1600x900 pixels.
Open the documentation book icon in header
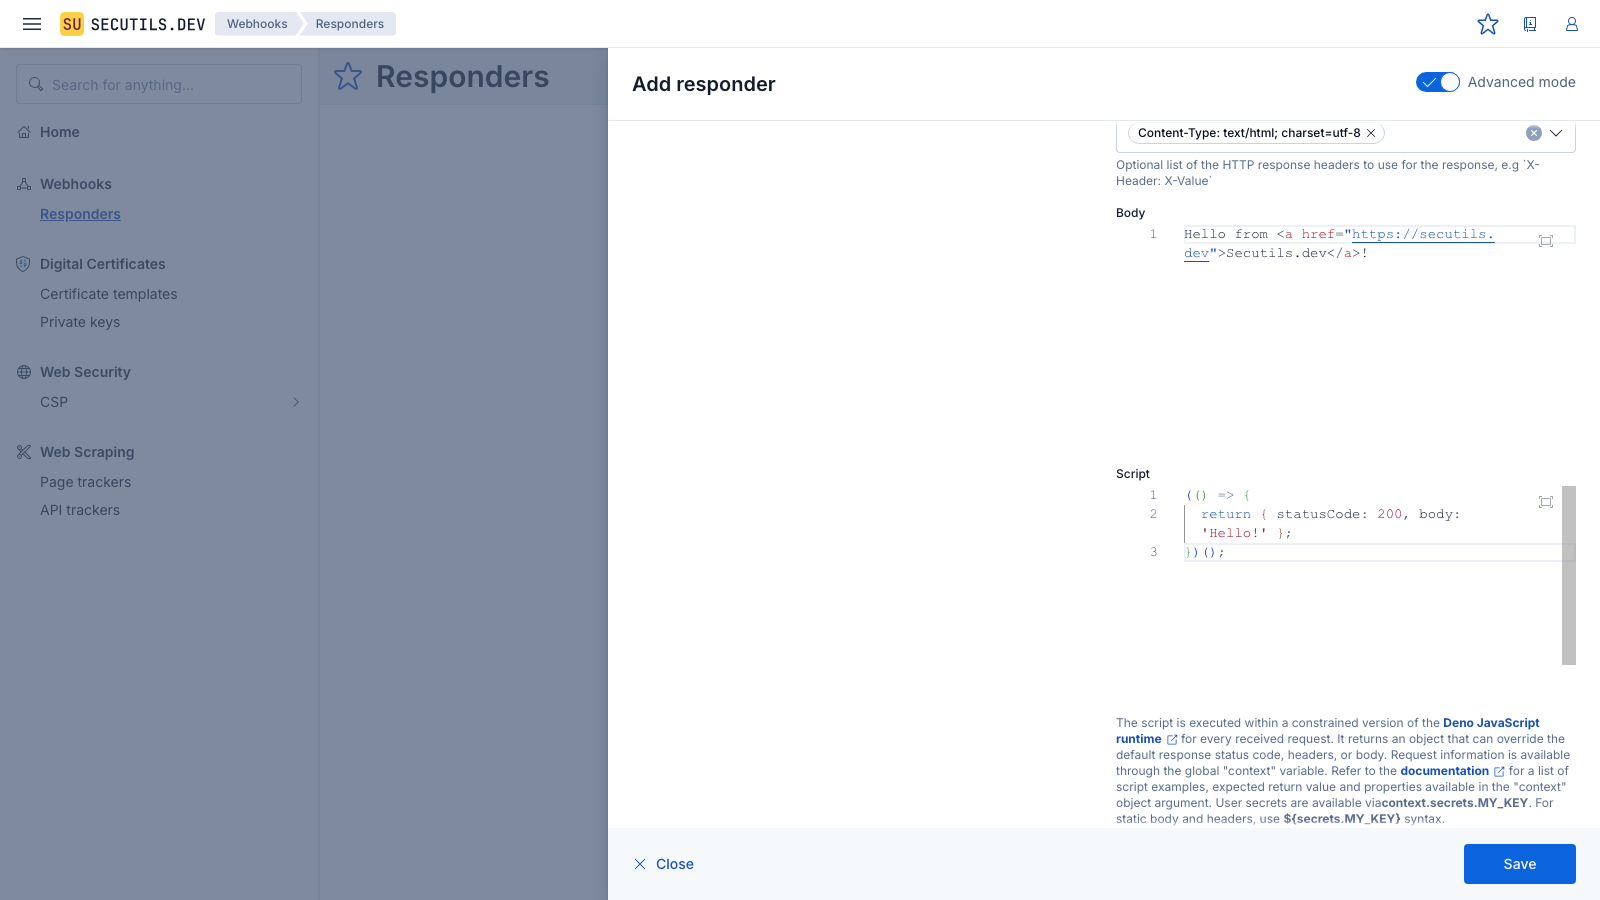[1530, 24]
